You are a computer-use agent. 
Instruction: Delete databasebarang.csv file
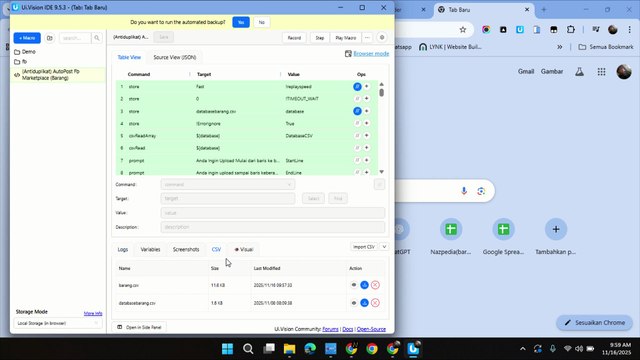tap(375, 303)
